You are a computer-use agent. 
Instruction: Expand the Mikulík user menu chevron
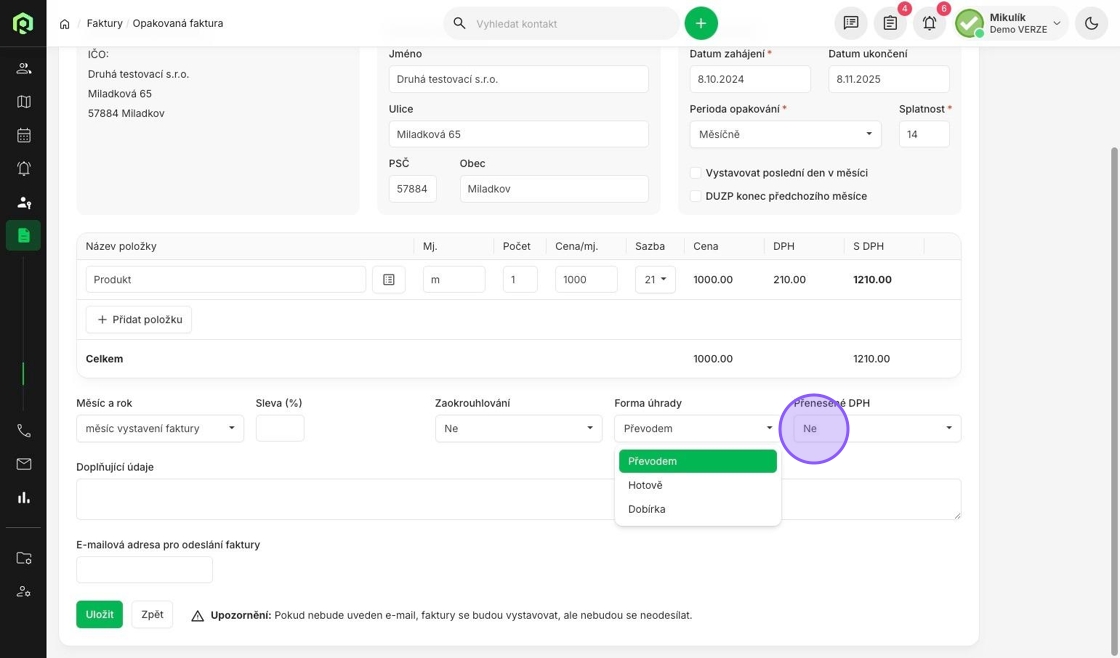(1057, 24)
